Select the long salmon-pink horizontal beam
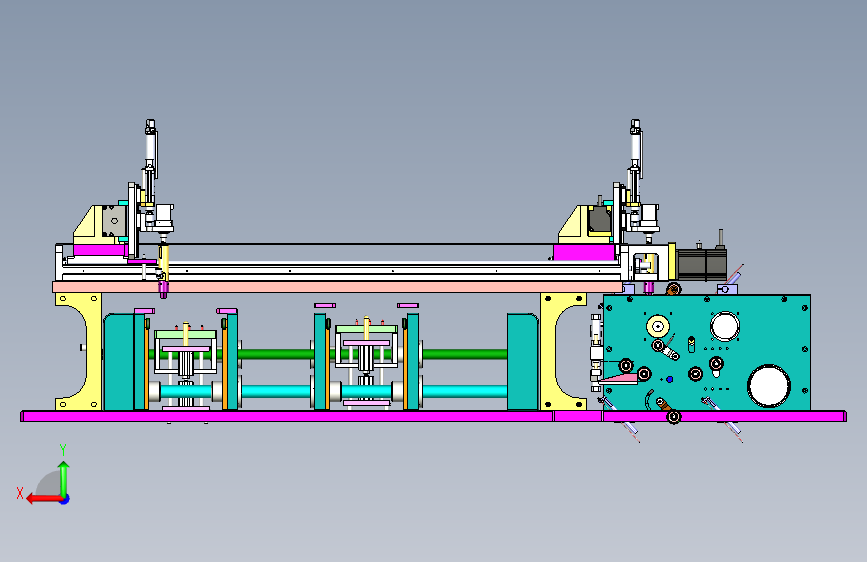Screen dimensions: 867x562 (337, 287)
